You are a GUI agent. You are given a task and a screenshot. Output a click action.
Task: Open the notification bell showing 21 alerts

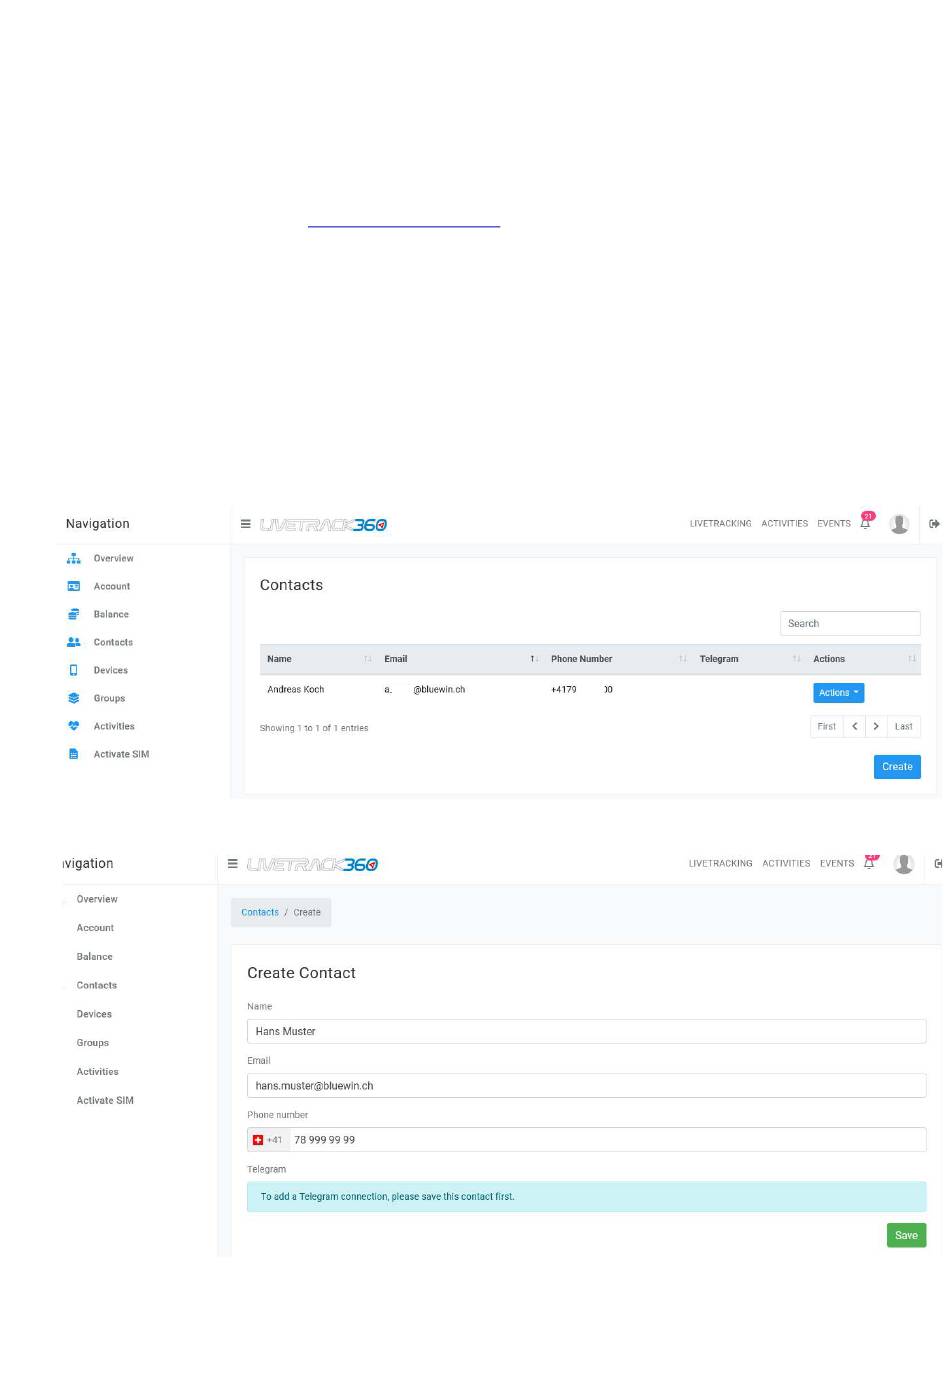[x=866, y=522]
